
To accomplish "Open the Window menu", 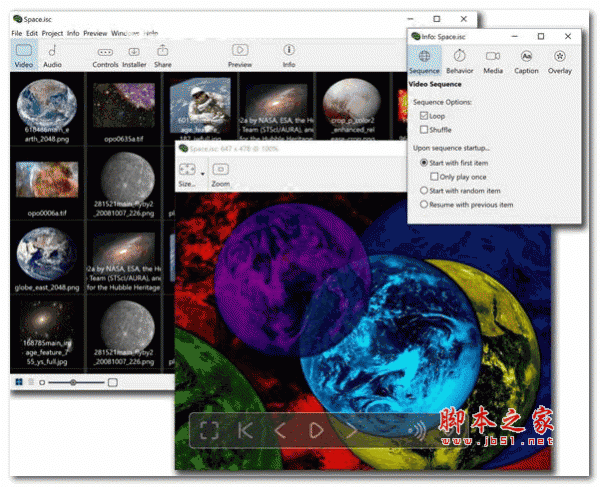I will click(125, 33).
